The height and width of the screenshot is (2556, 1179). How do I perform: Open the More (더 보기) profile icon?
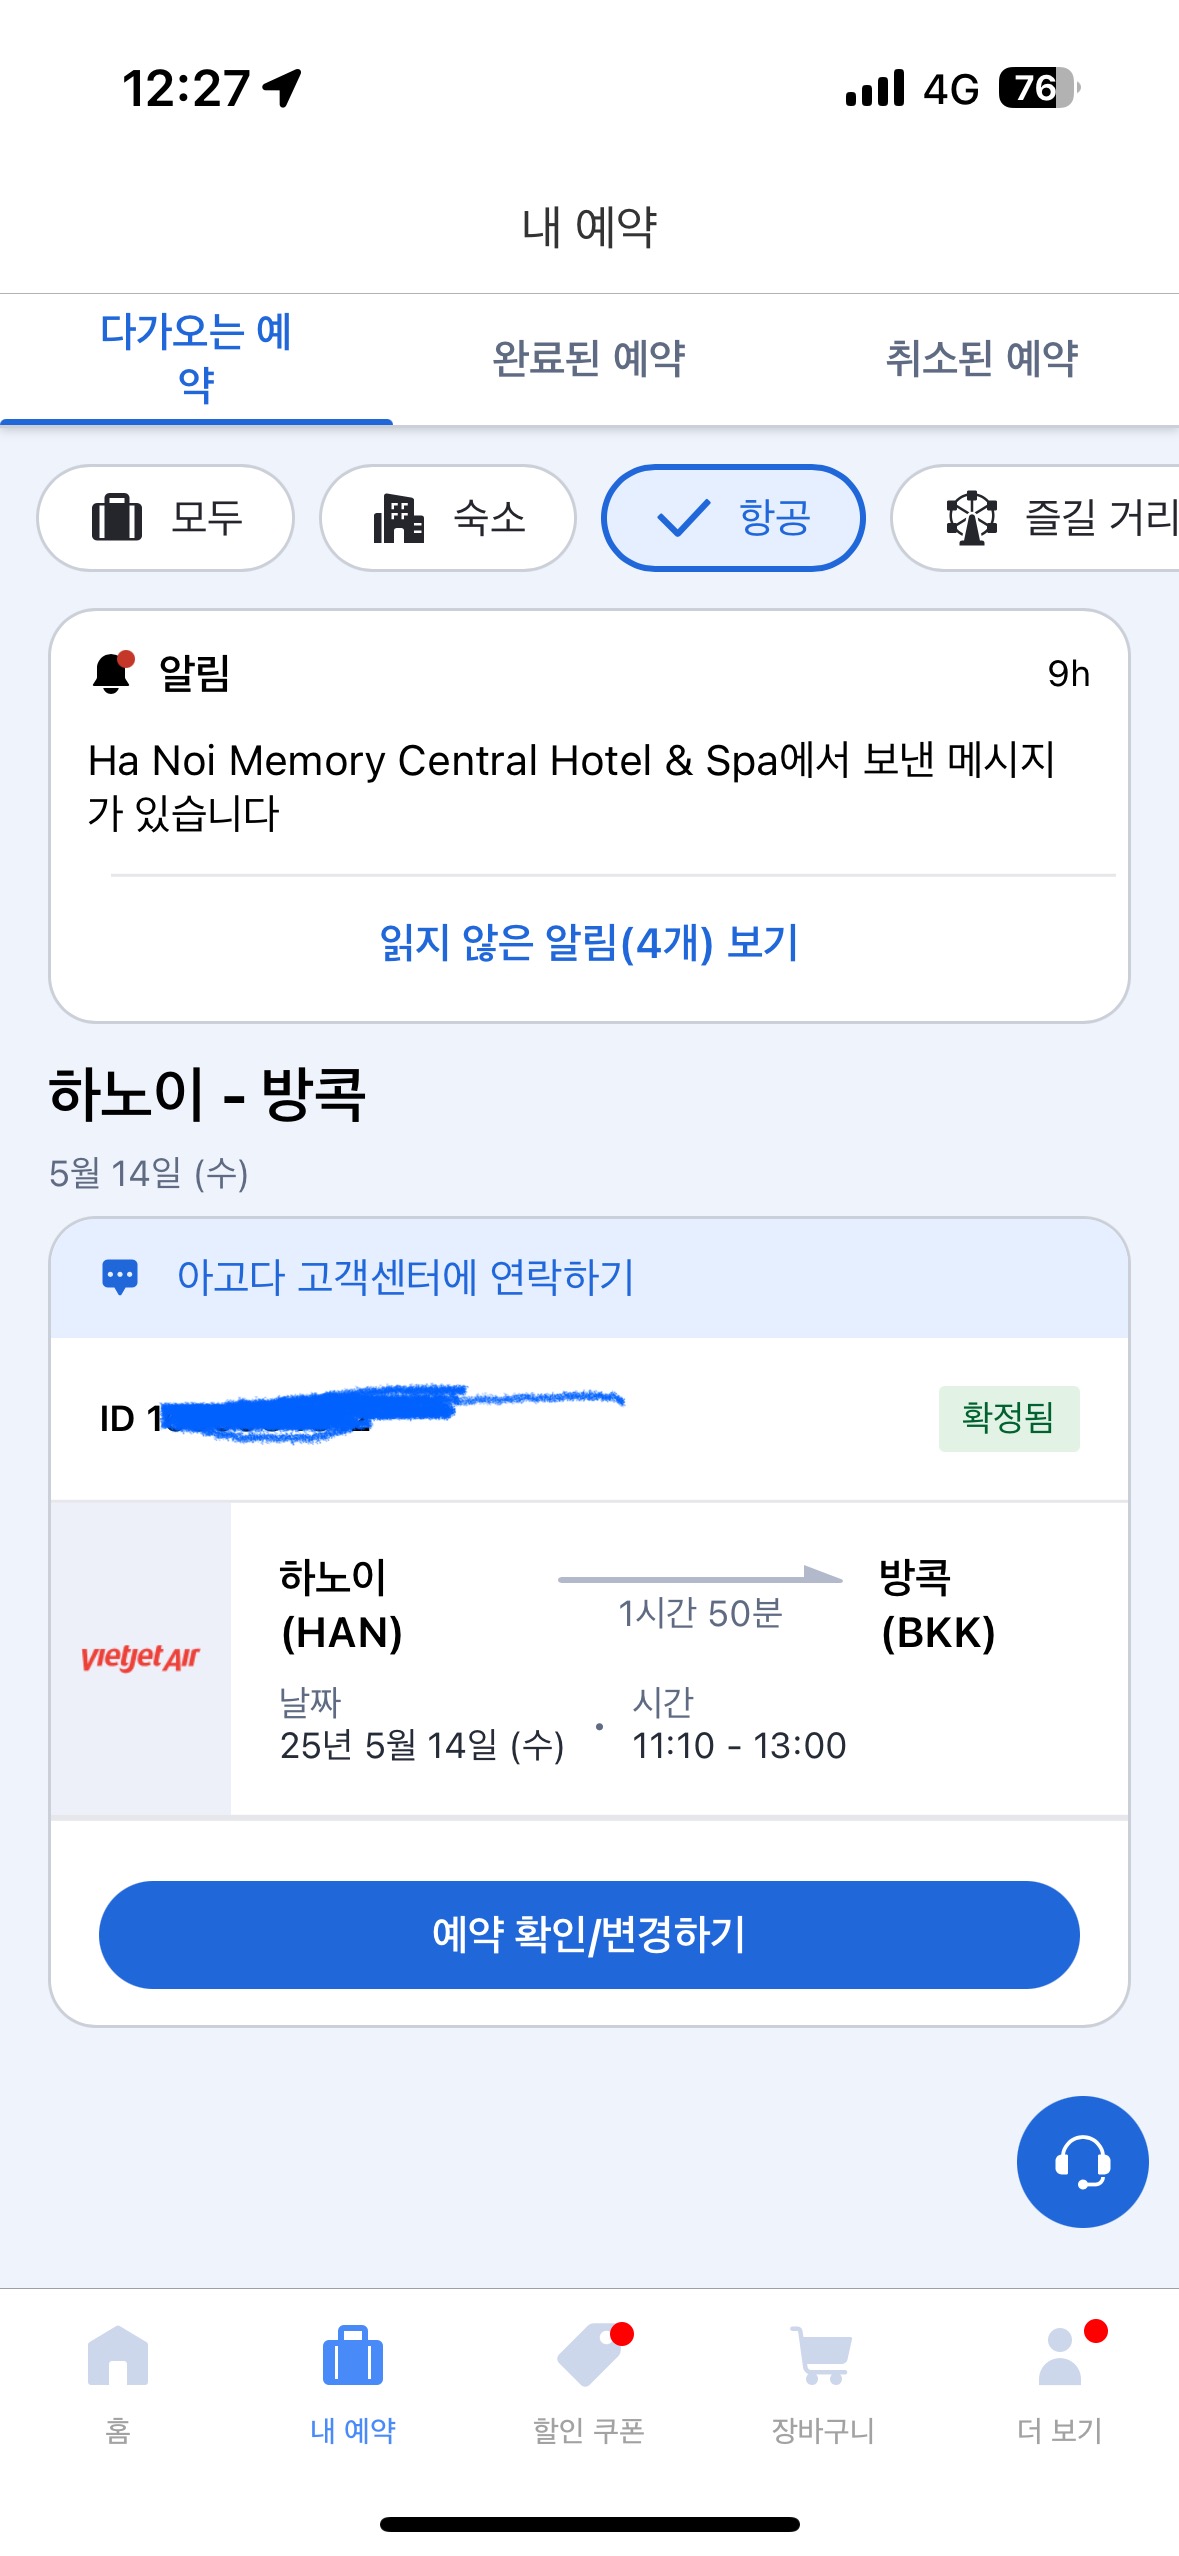(x=1060, y=2357)
